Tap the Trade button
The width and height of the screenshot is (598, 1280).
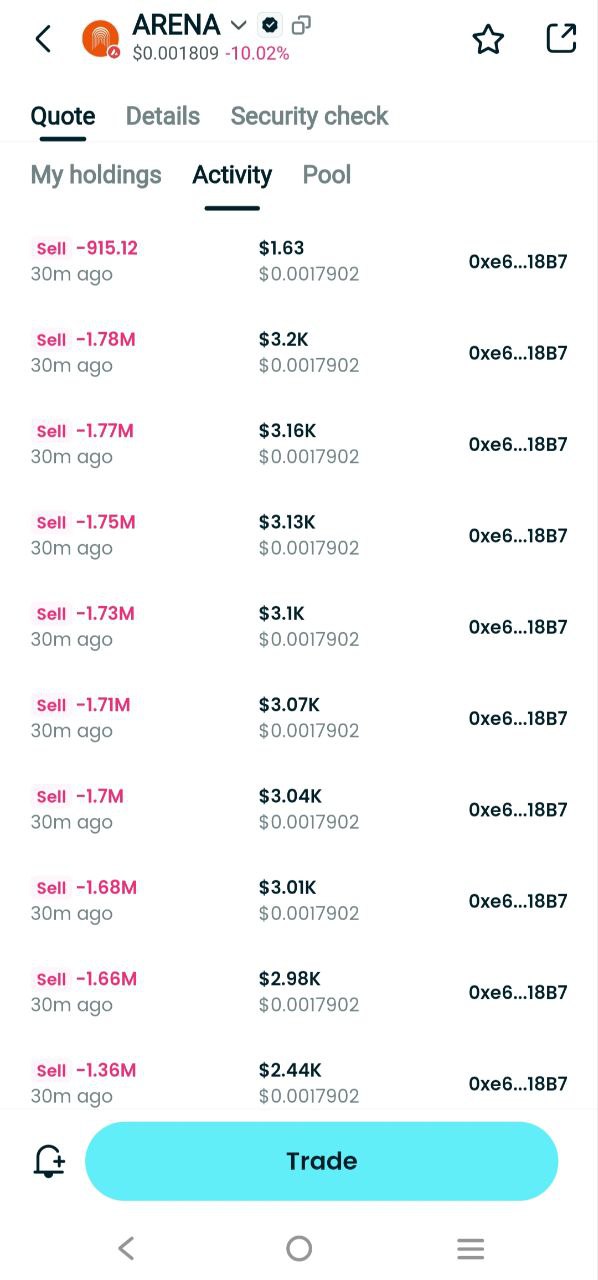click(x=322, y=1161)
